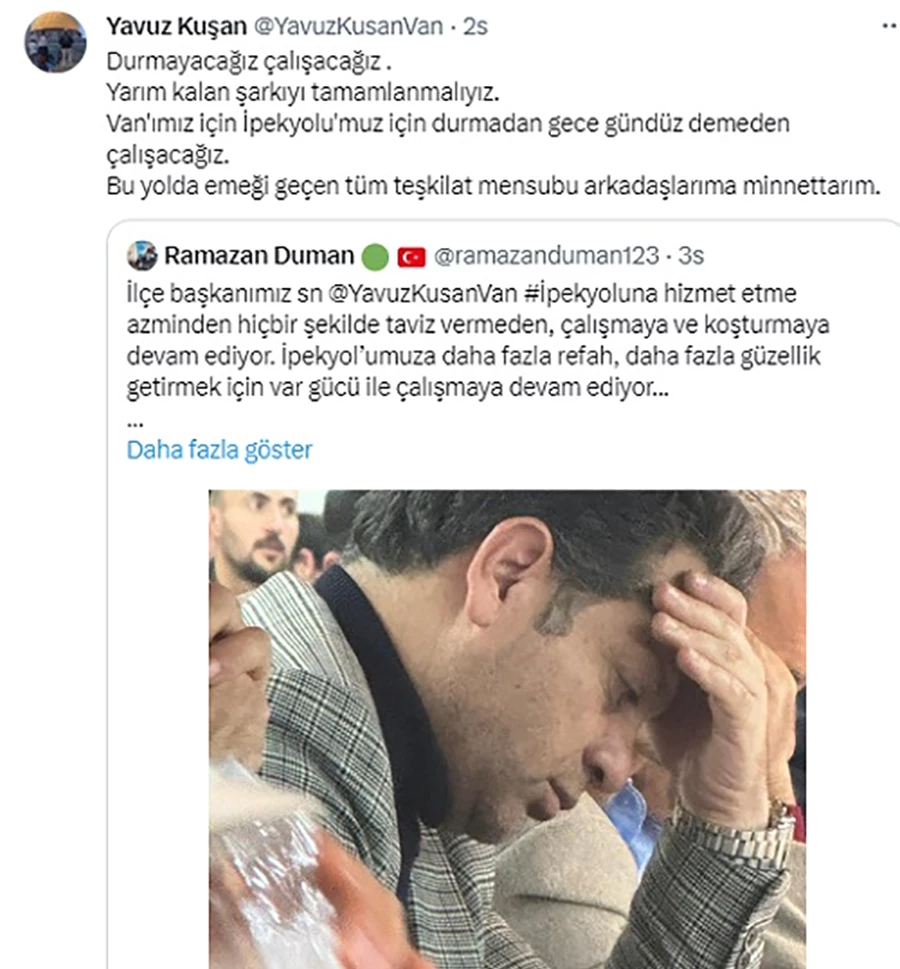The height and width of the screenshot is (969, 900).
Task: Open the 2s timestamp of the main tweet
Action: pos(475,26)
